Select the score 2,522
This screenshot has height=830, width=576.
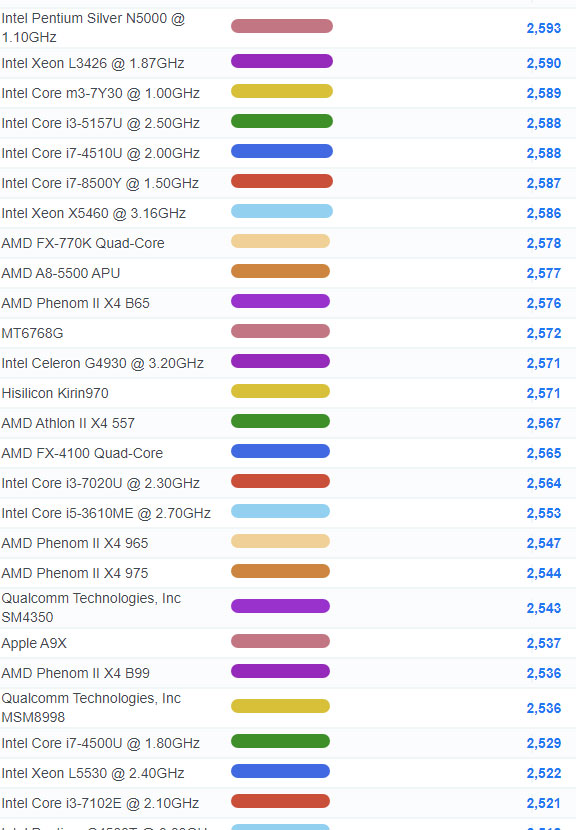click(544, 773)
